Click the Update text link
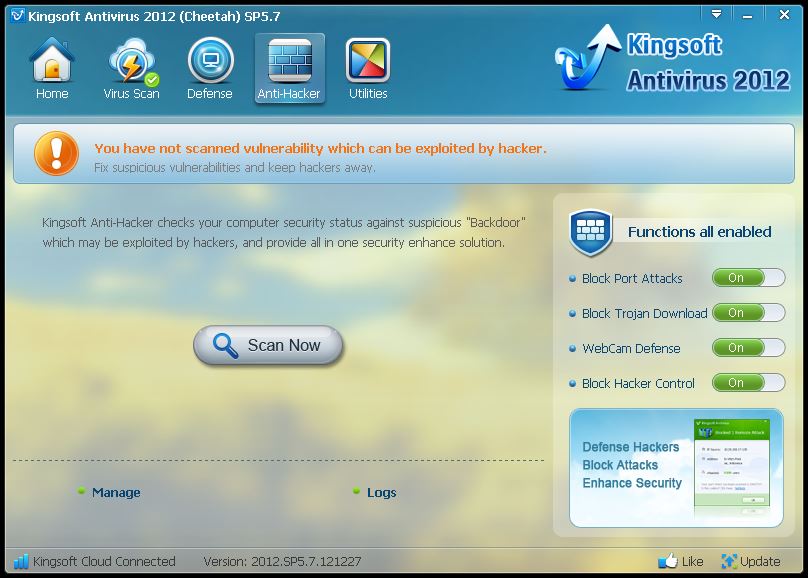The width and height of the screenshot is (808, 578). 760,562
